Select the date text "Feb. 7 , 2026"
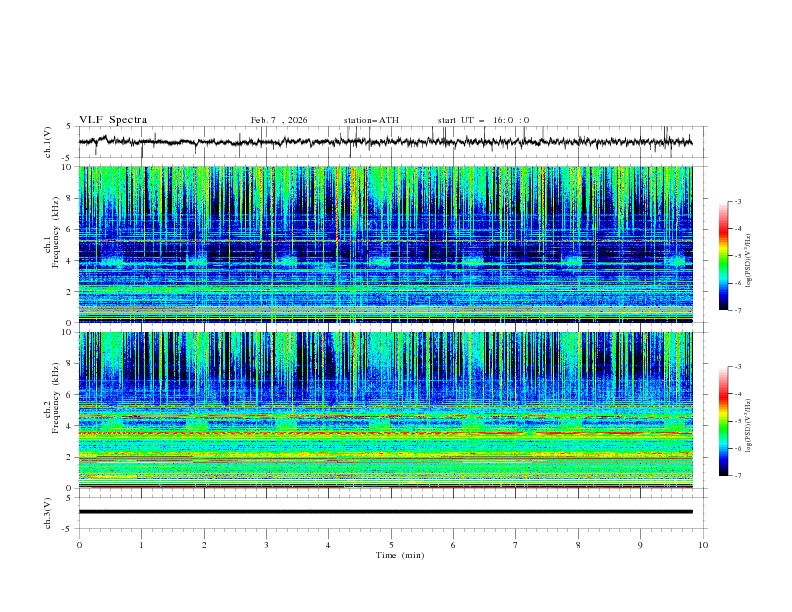Image resolution: width=792 pixels, height=612 pixels. [279, 120]
